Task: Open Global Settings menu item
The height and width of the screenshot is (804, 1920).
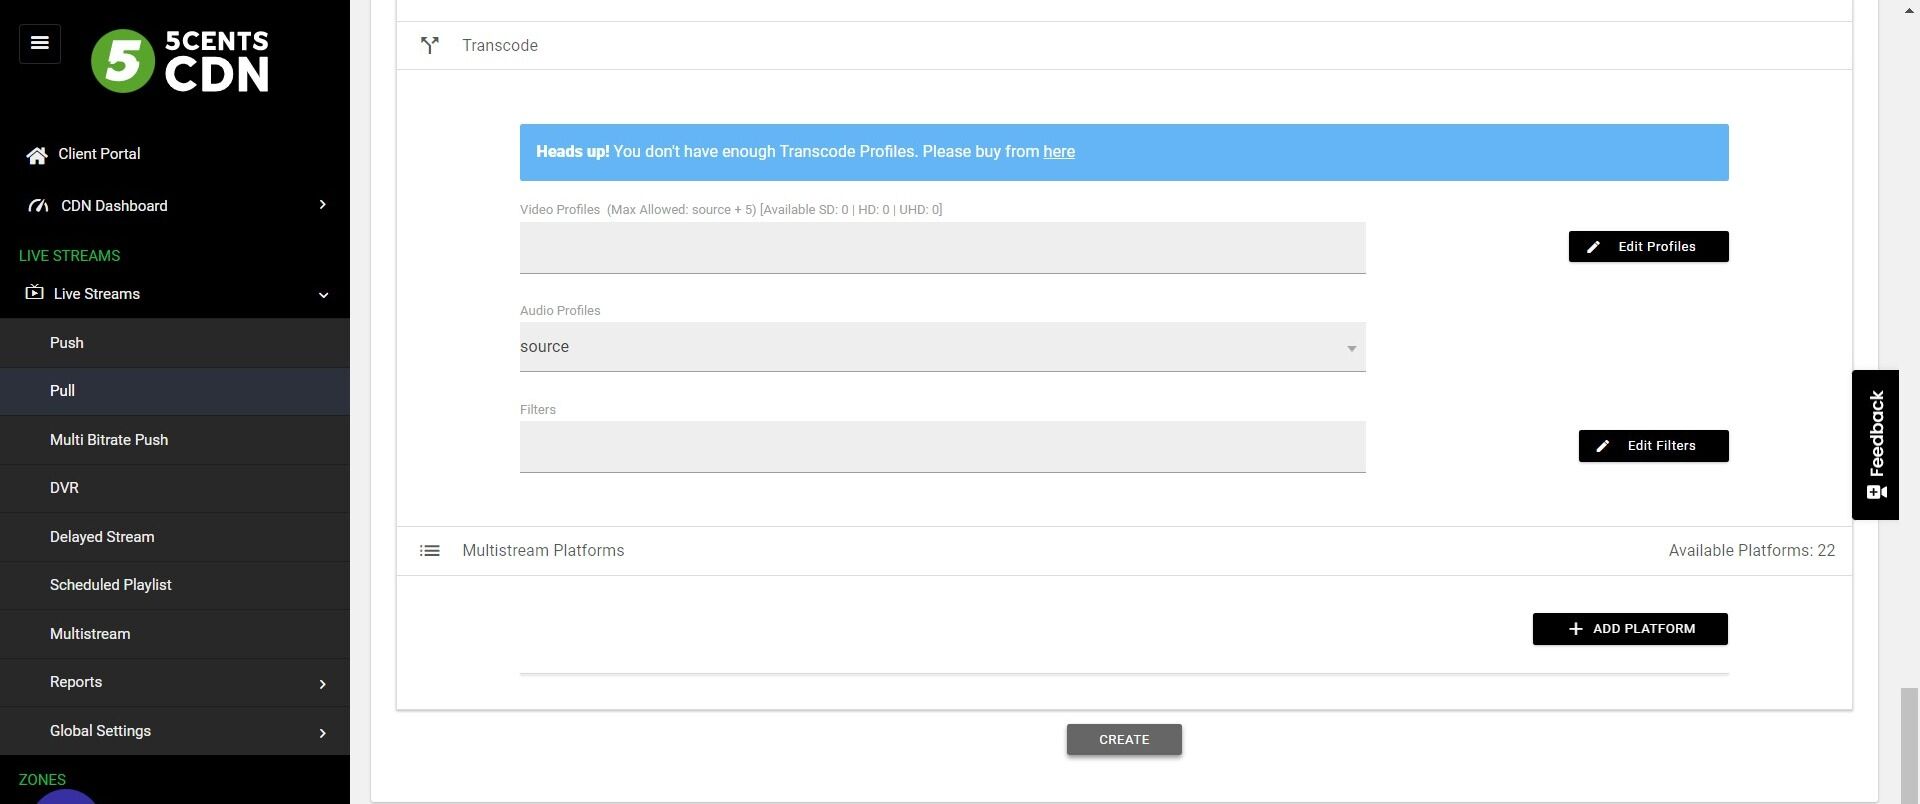Action: pyautogui.click(x=175, y=731)
